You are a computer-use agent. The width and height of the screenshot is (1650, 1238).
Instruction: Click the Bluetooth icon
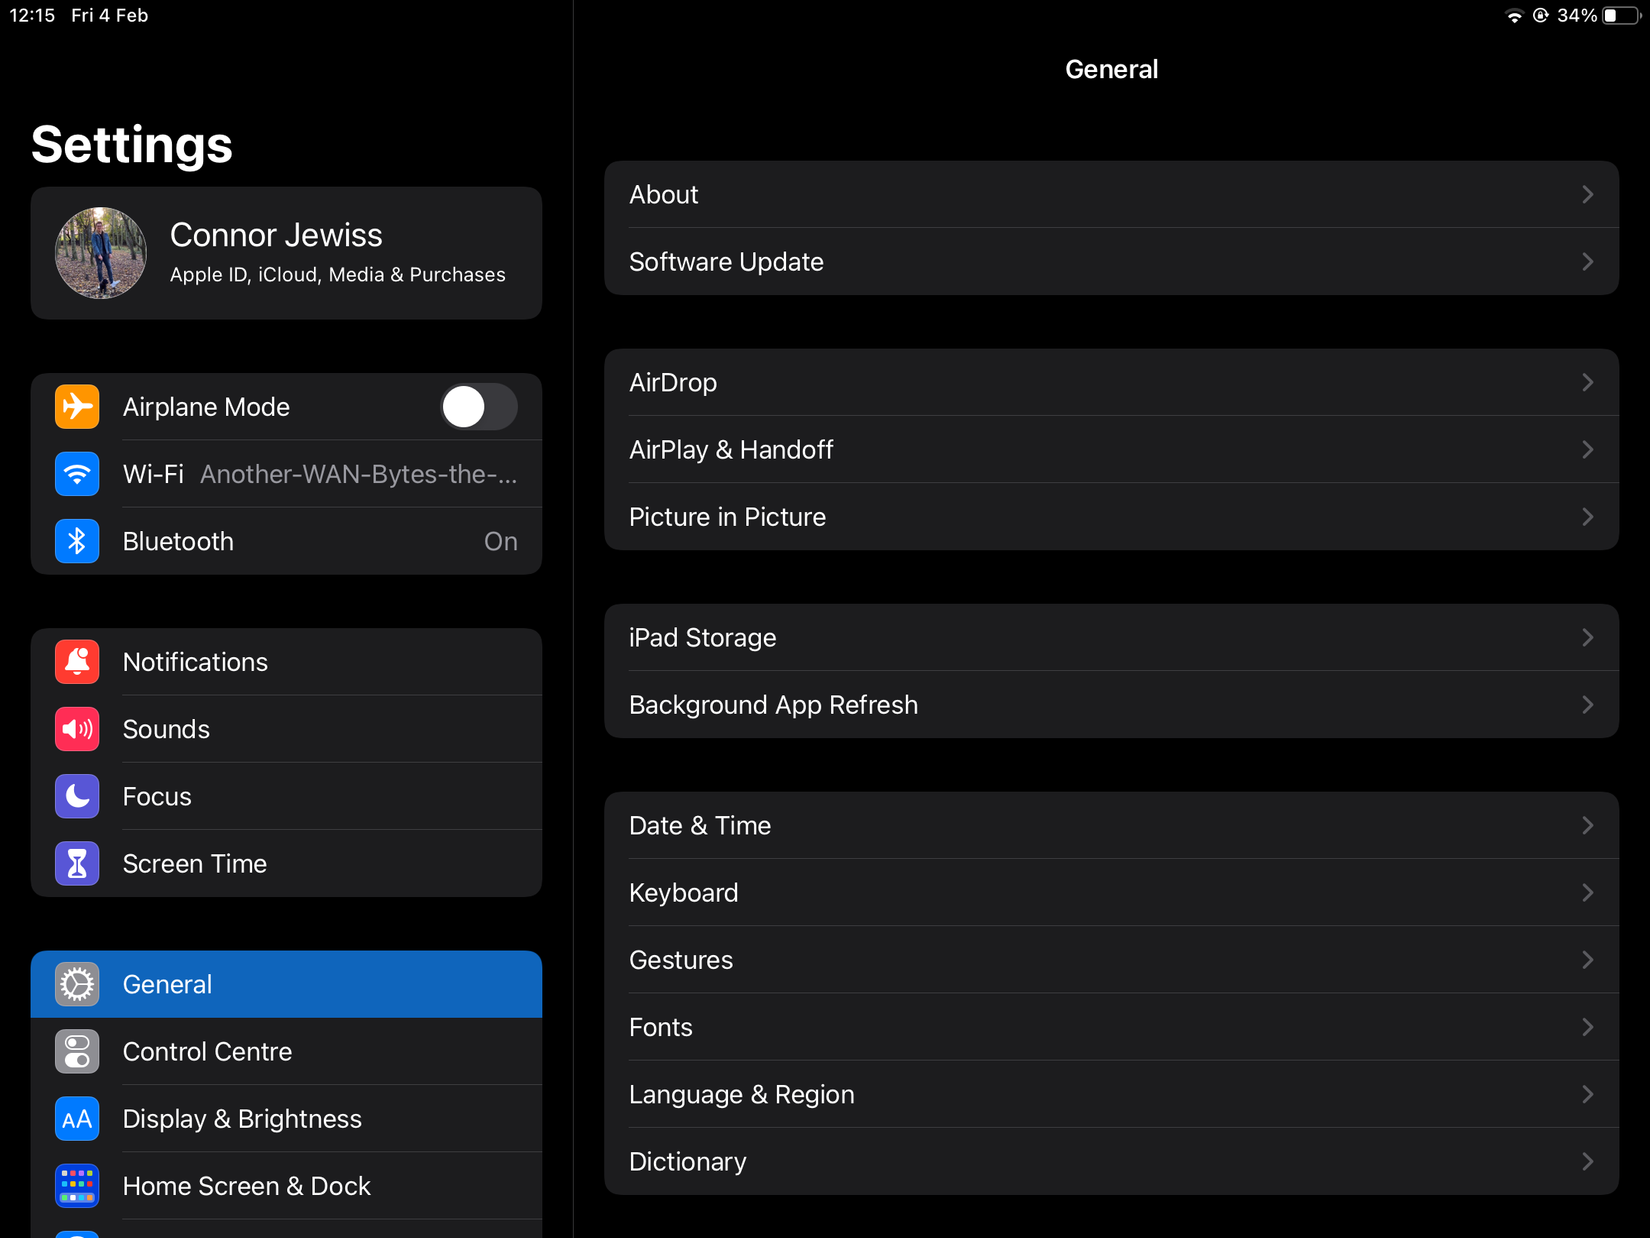(x=77, y=541)
